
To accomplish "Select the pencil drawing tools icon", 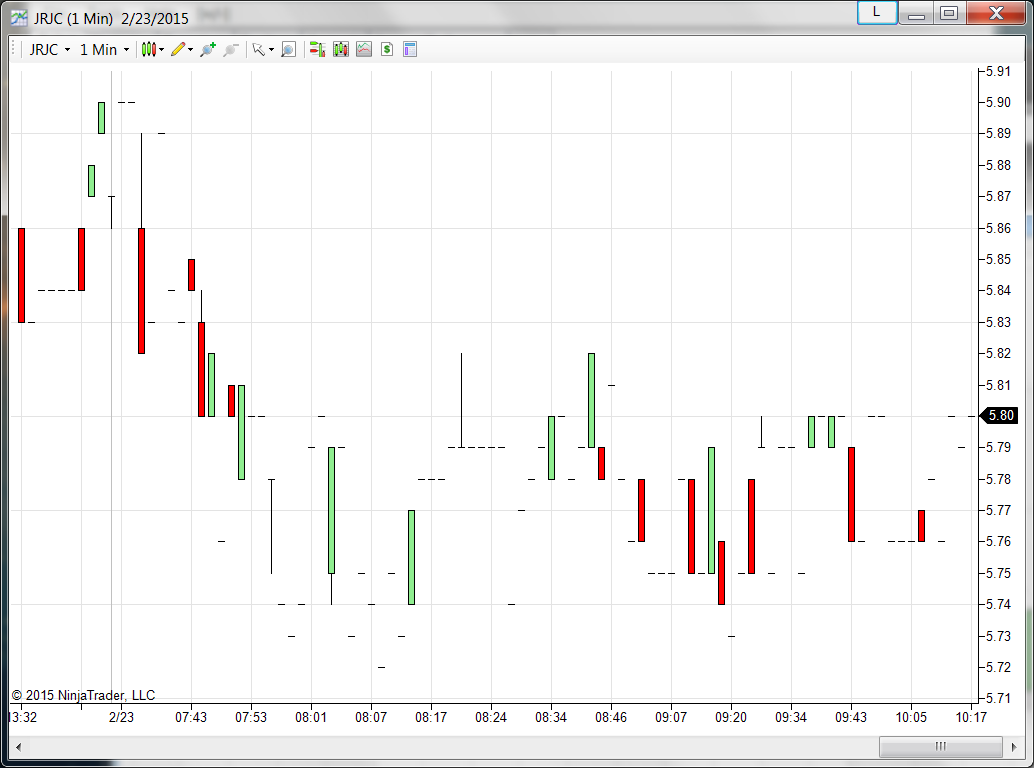I will coord(177,49).
